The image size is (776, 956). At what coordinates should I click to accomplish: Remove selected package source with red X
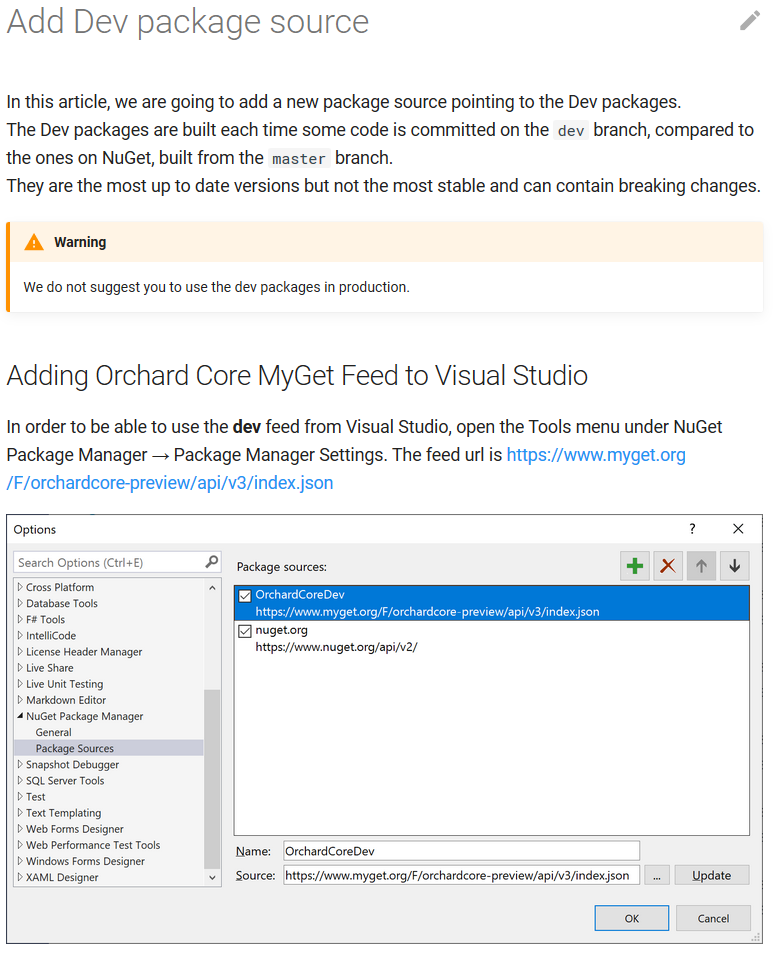pos(668,566)
